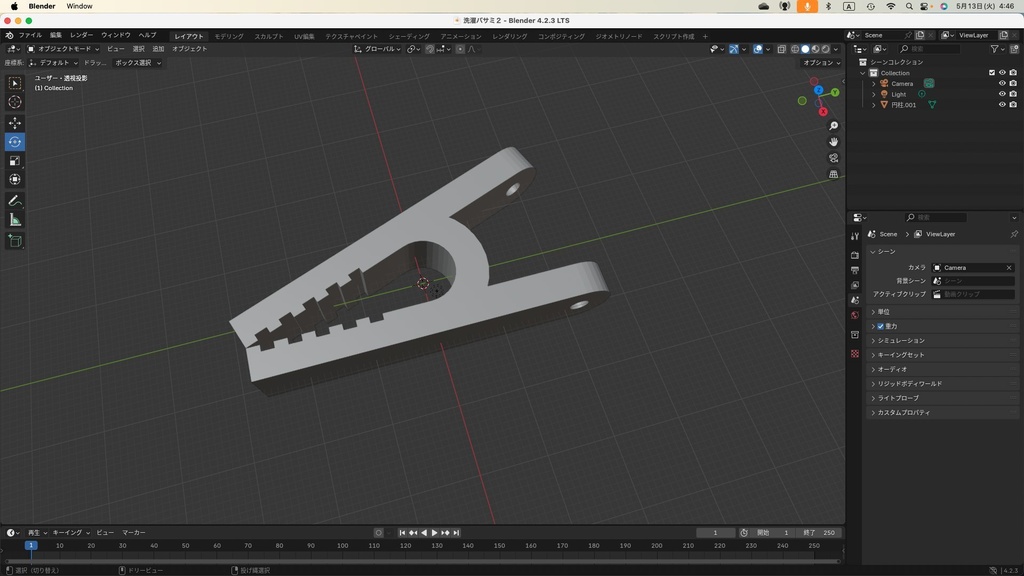Click the Add Cube tool icon

click(x=15, y=241)
